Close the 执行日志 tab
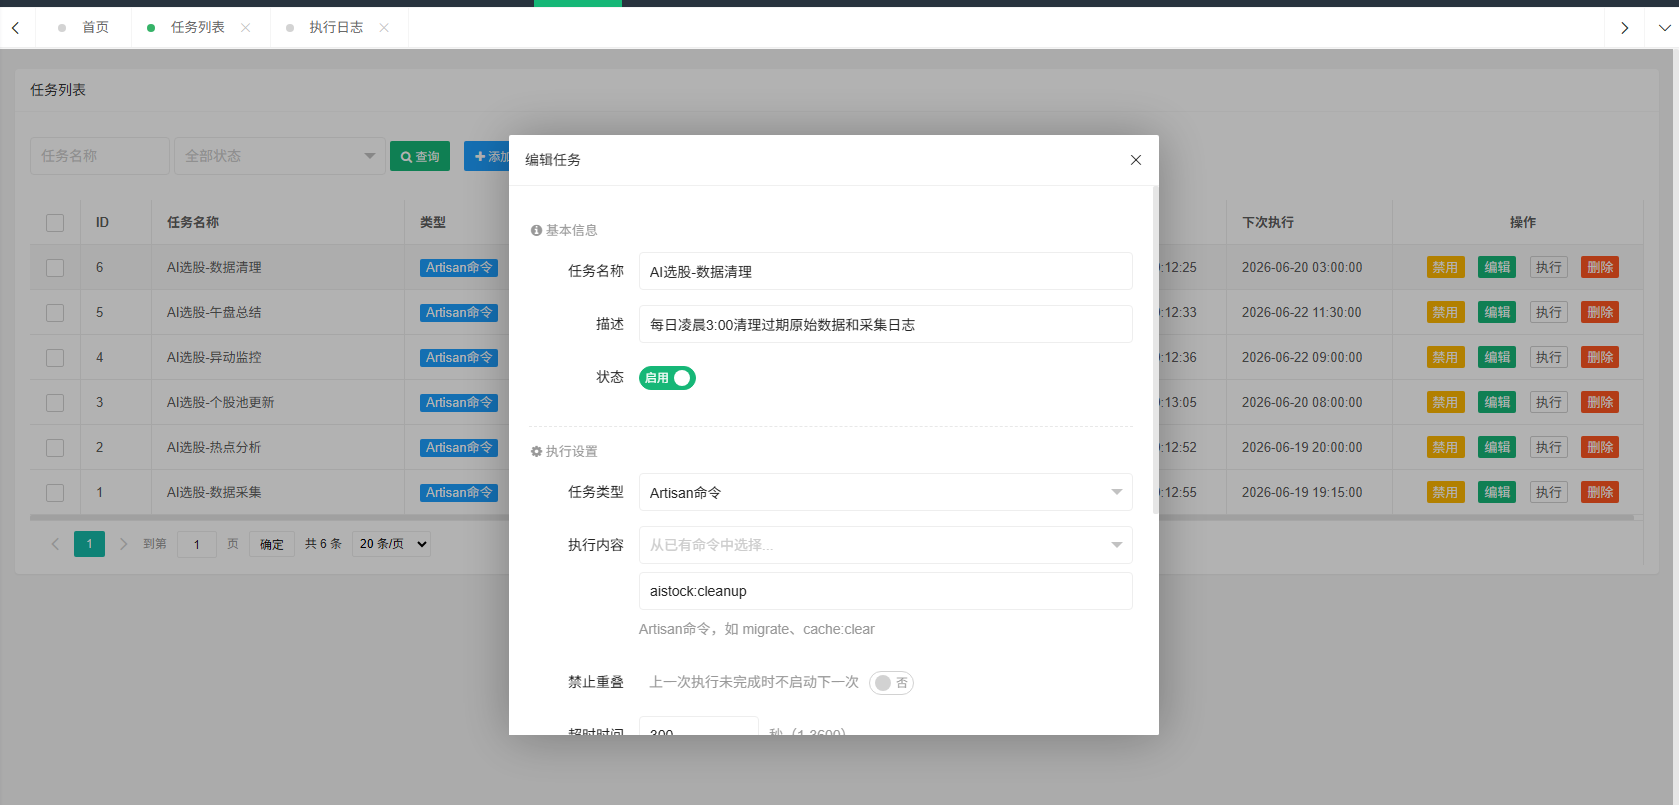1679x805 pixels. pos(384,27)
